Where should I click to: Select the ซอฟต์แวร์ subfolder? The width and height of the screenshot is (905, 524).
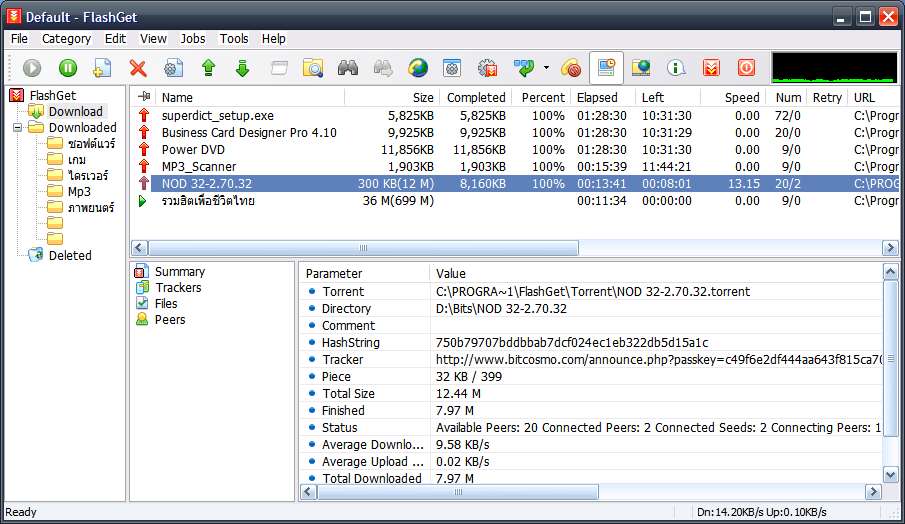pos(91,144)
